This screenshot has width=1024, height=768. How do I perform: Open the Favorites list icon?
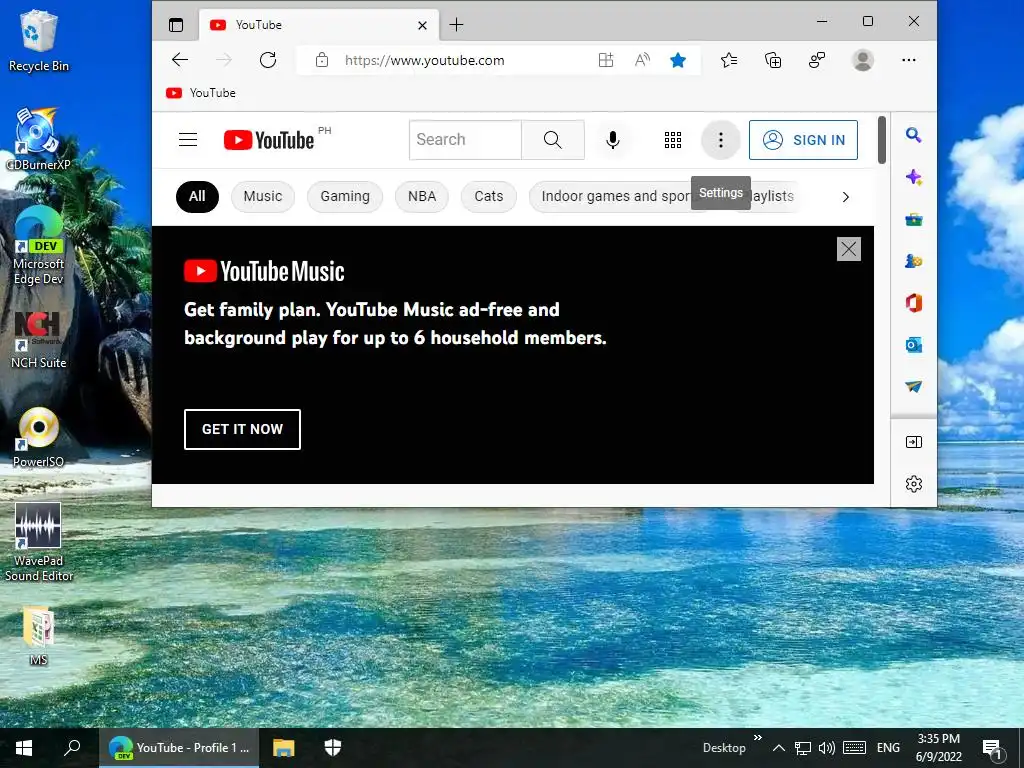pyautogui.click(x=729, y=60)
